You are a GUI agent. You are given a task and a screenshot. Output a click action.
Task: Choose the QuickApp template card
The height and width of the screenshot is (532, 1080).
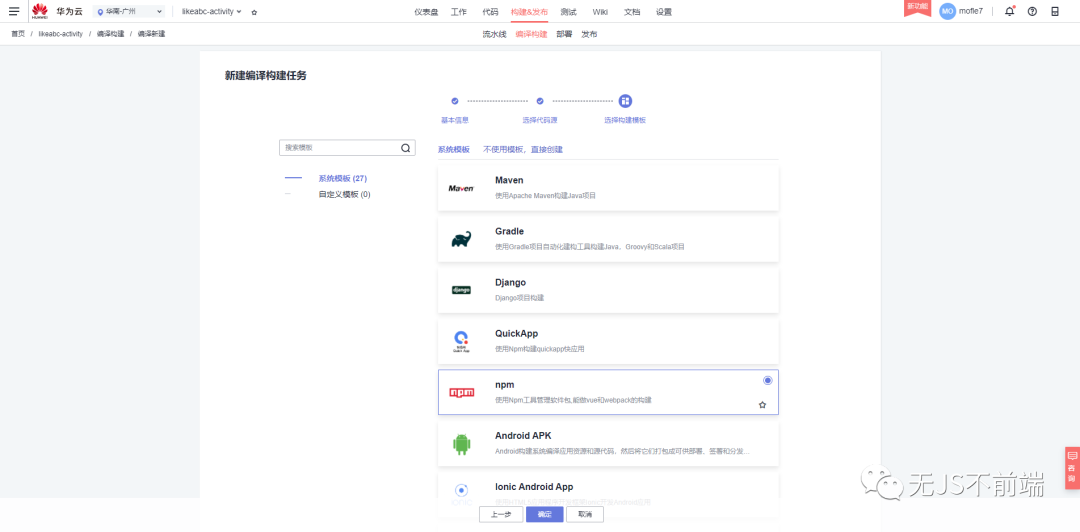[x=608, y=341]
